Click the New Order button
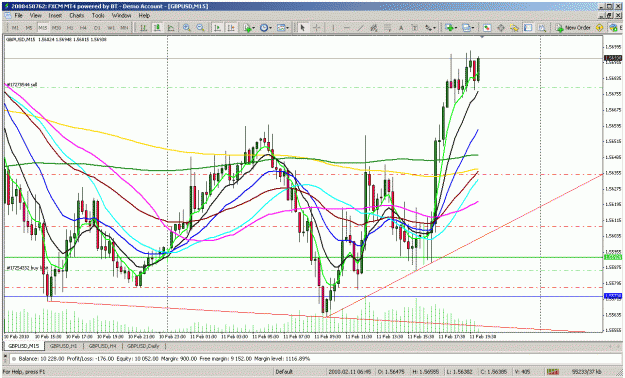Viewport: 625px width, 378px height. (x=573, y=28)
